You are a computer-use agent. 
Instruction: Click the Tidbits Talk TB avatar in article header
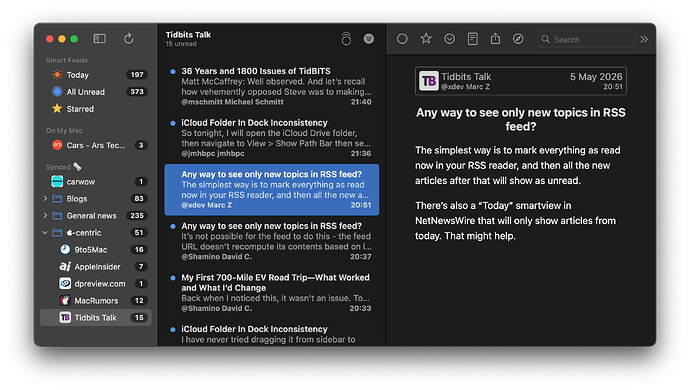(428, 81)
